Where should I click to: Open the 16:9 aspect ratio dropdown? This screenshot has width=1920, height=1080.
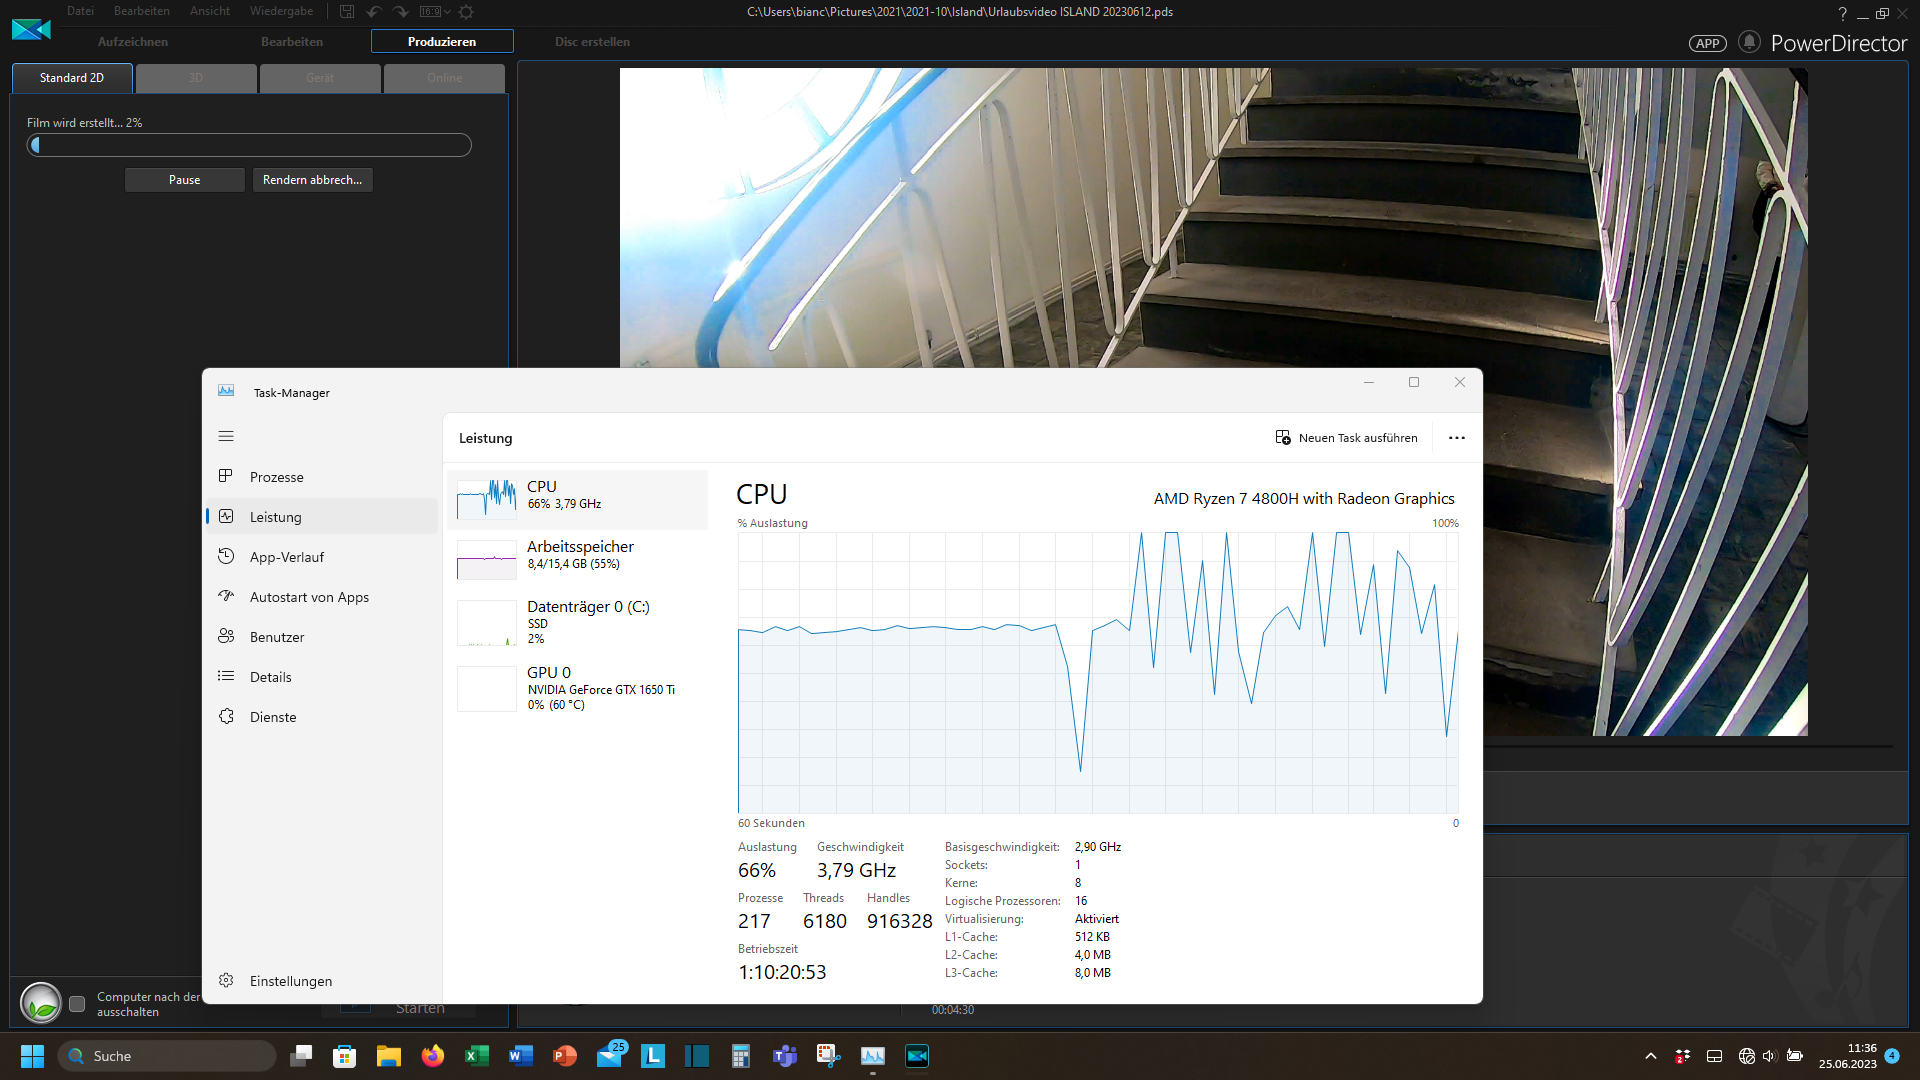(x=435, y=12)
